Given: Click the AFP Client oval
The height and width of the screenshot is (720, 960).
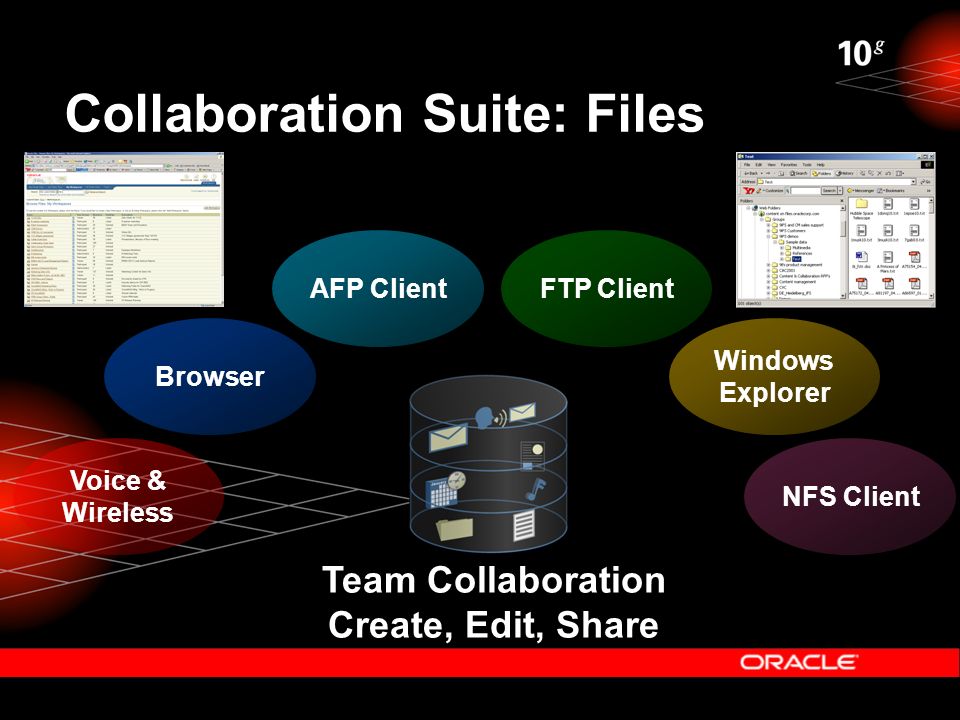Looking at the screenshot, I should click(378, 288).
